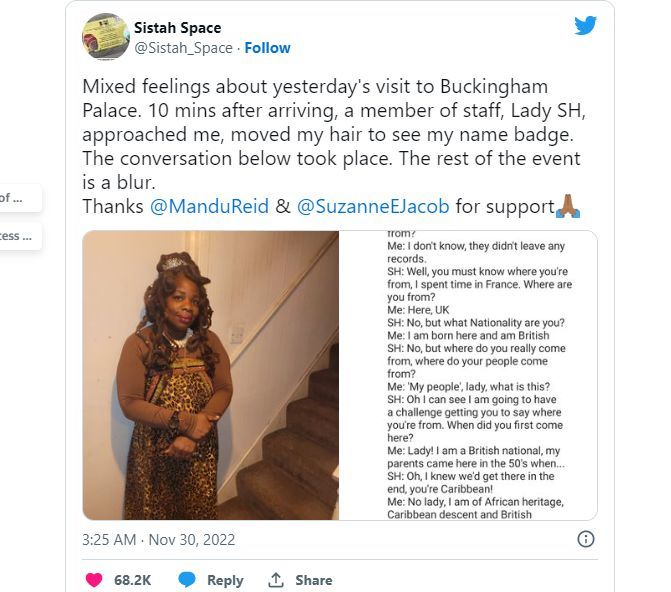Click the Share text label
The image size is (671, 592).
click(314, 580)
